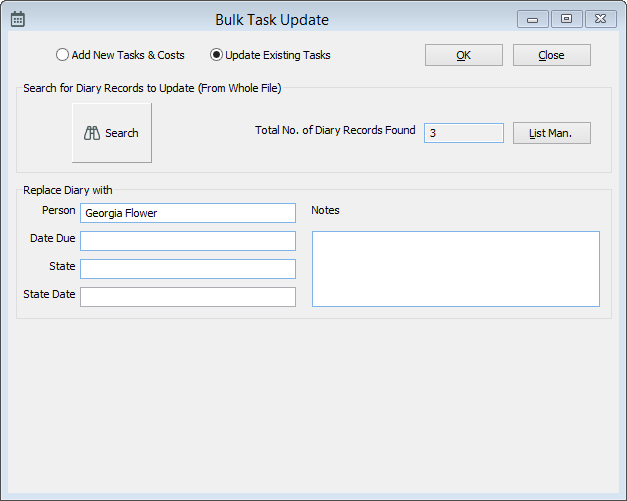
Task: Maximize the Bulk Task Update window
Action: click(567, 19)
